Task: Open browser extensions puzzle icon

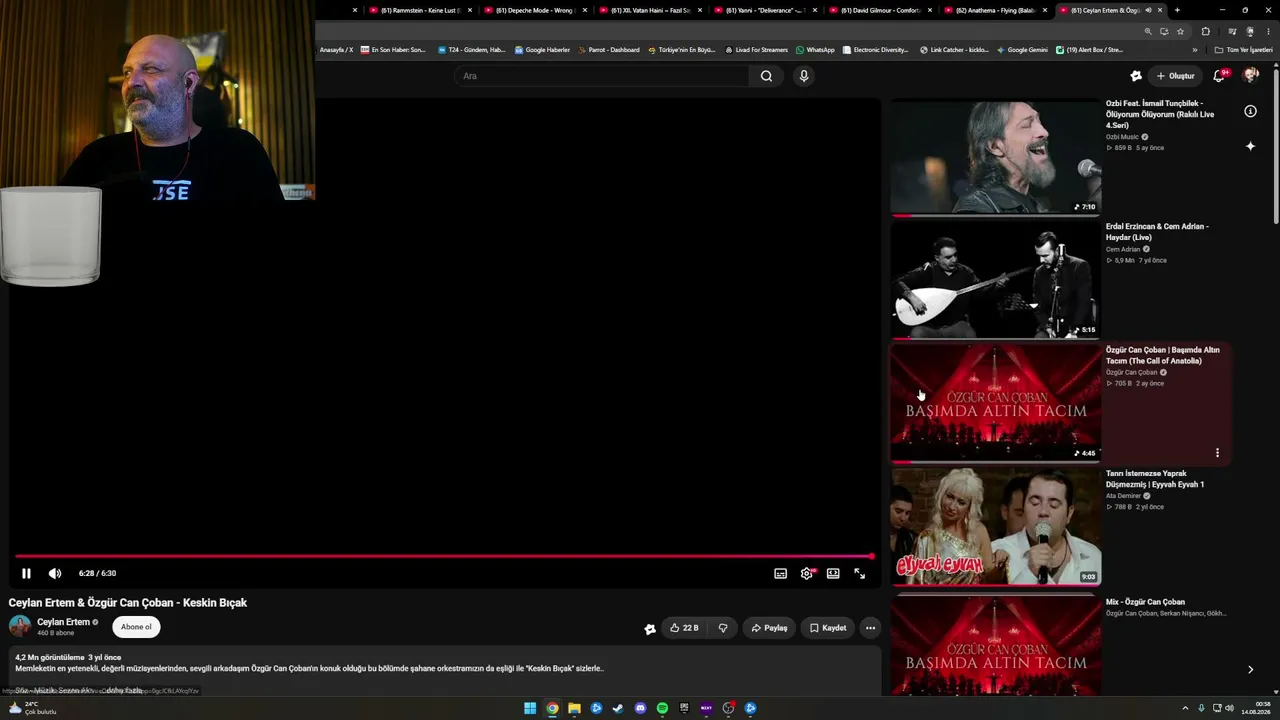Action: click(x=1205, y=31)
